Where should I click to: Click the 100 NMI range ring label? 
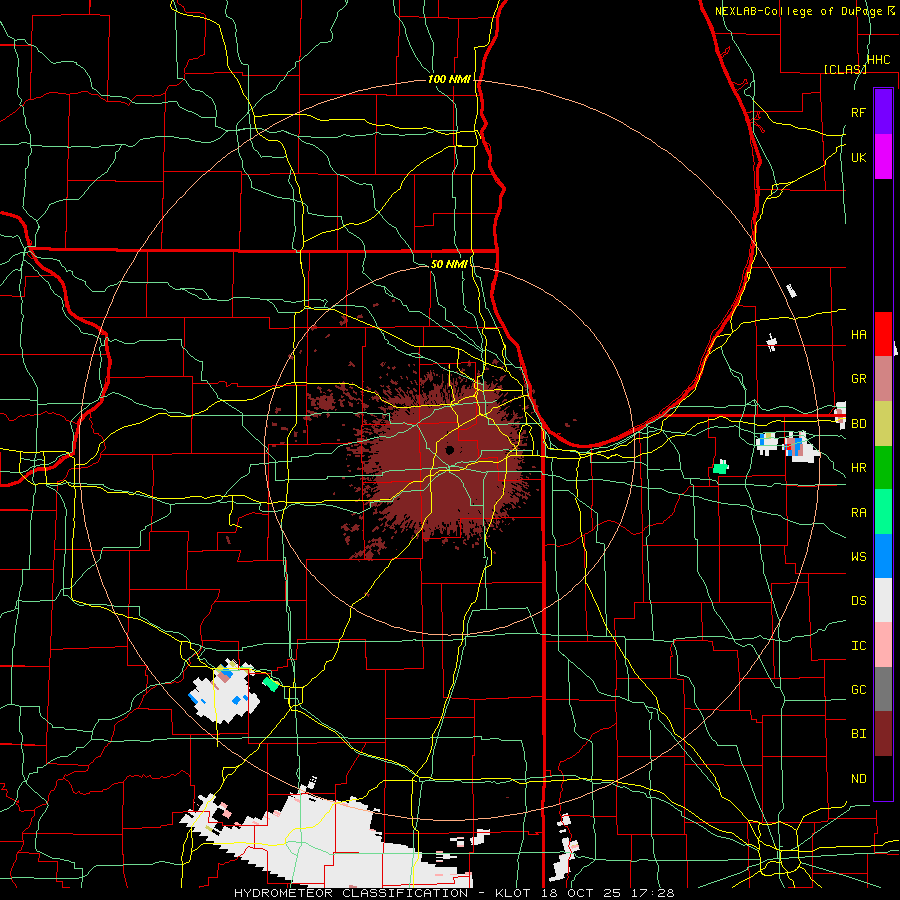[x=449, y=79]
